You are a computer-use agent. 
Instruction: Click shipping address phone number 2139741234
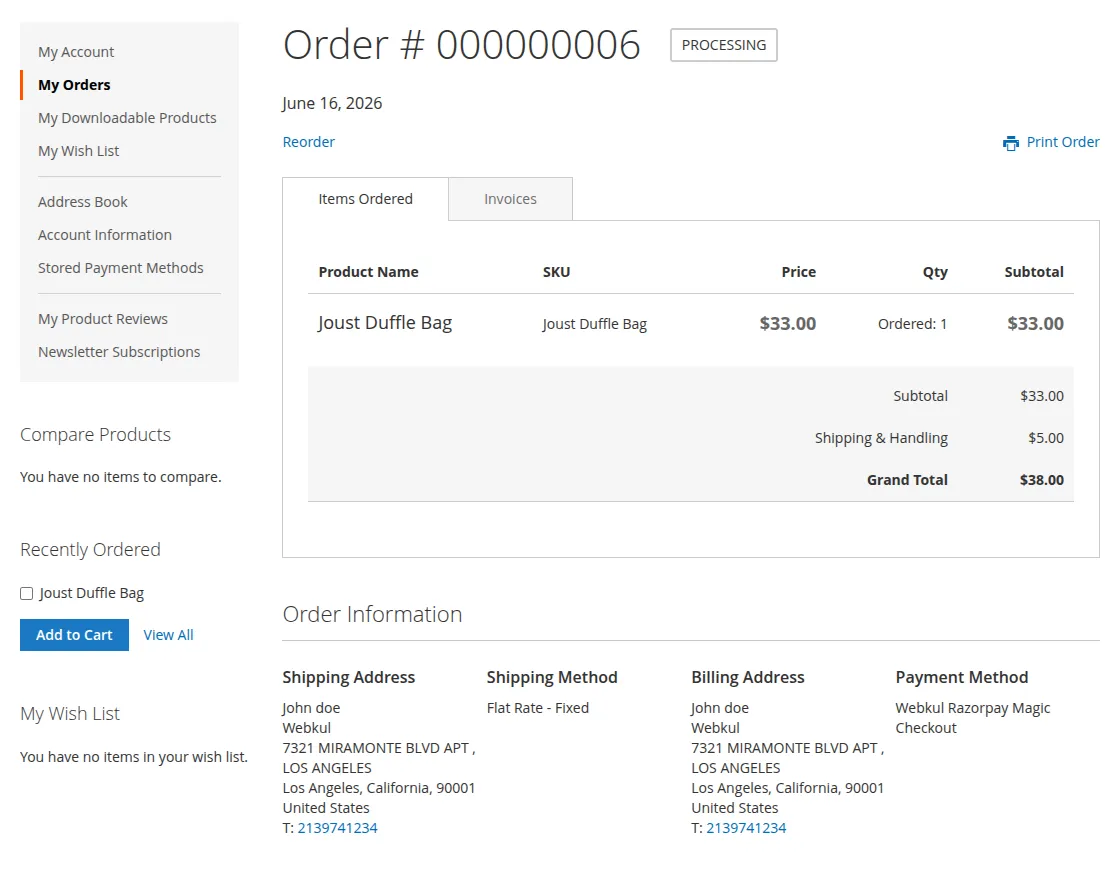point(337,828)
